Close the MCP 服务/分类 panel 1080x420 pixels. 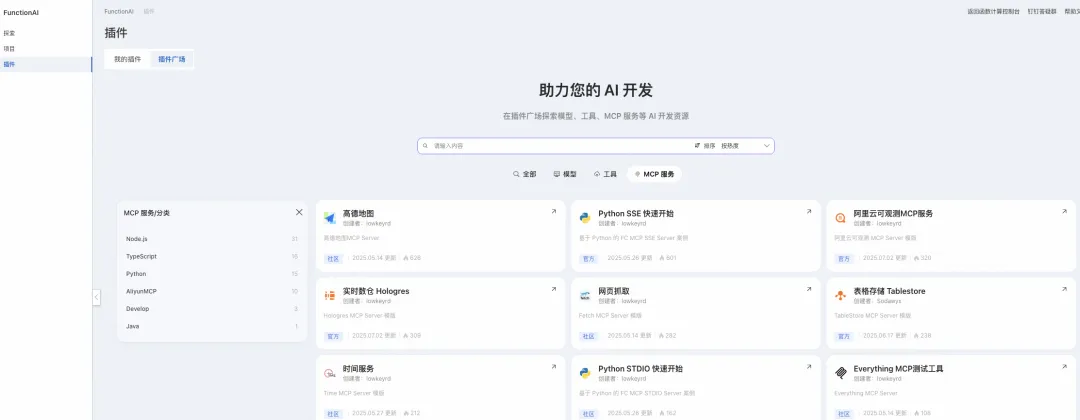point(299,212)
